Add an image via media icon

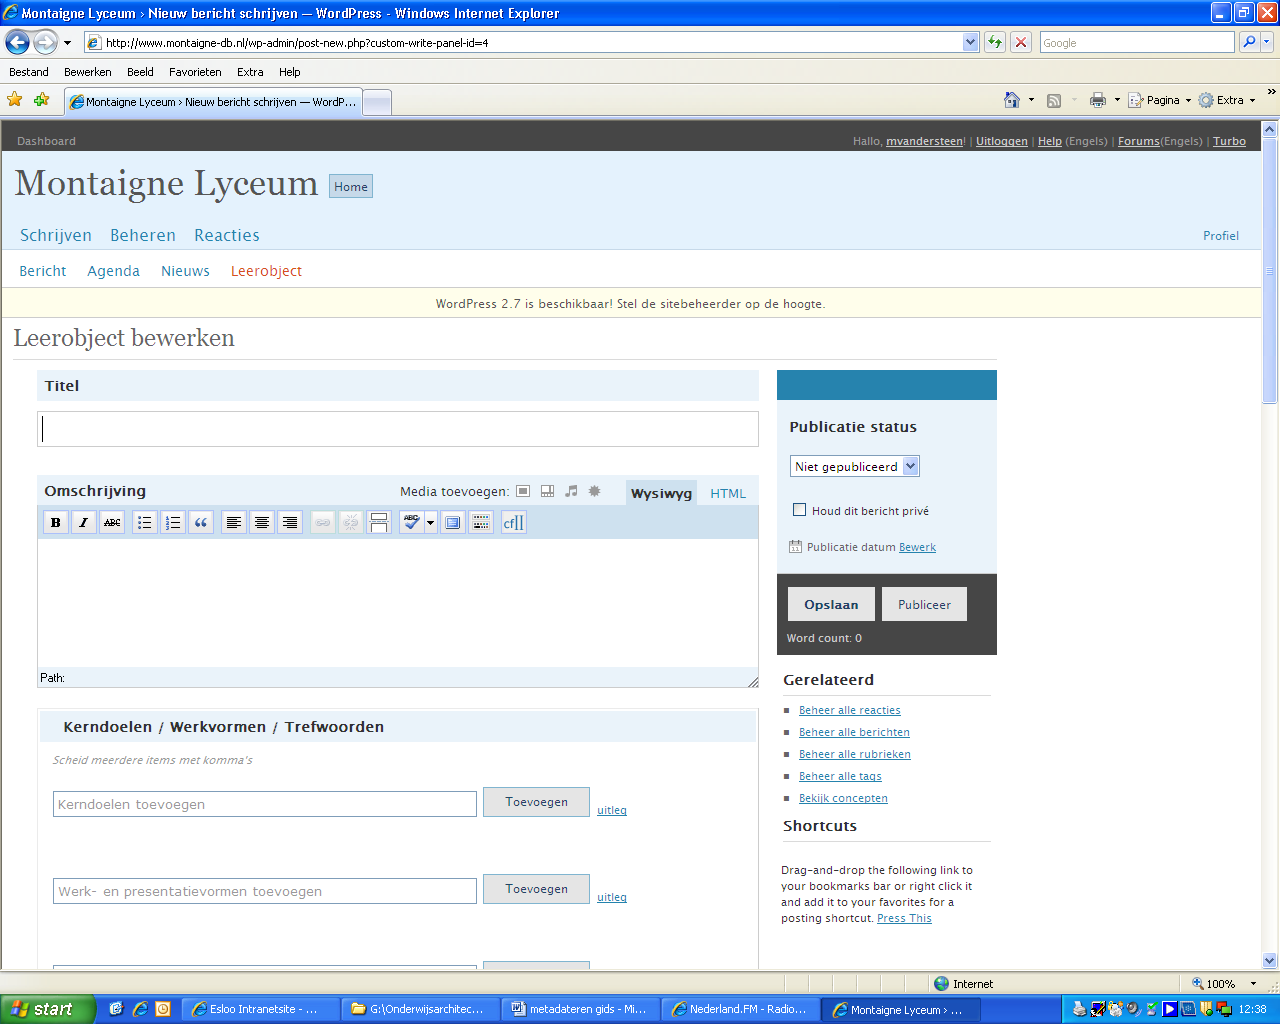[x=523, y=491]
